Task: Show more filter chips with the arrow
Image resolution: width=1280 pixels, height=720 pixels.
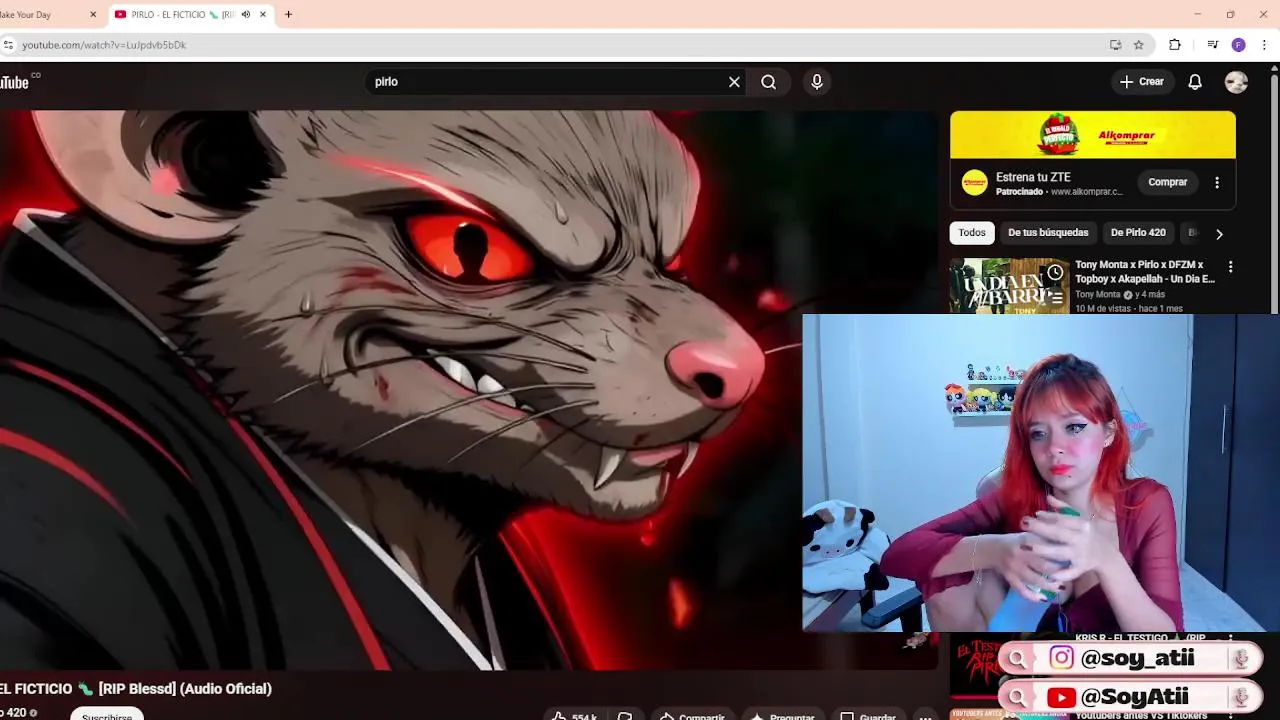Action: [x=1218, y=234]
